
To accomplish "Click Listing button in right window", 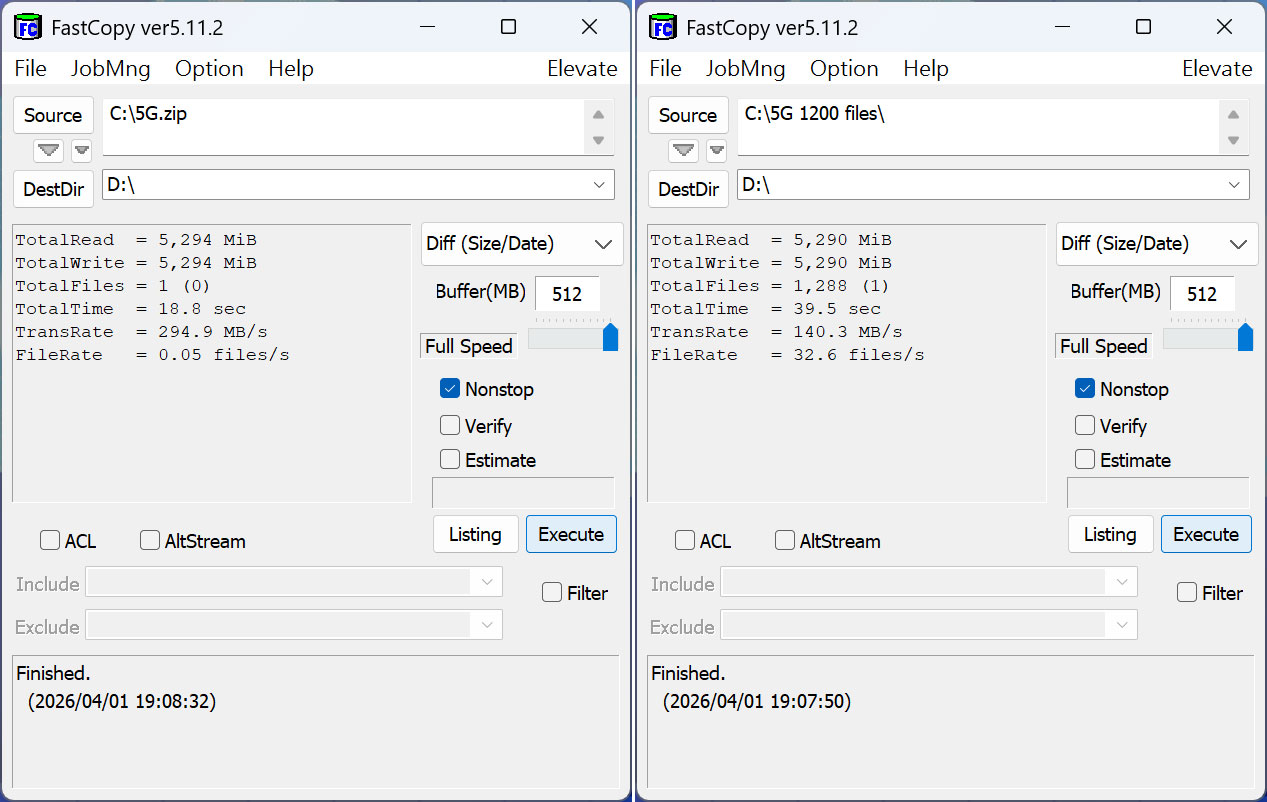I will (x=1110, y=534).
